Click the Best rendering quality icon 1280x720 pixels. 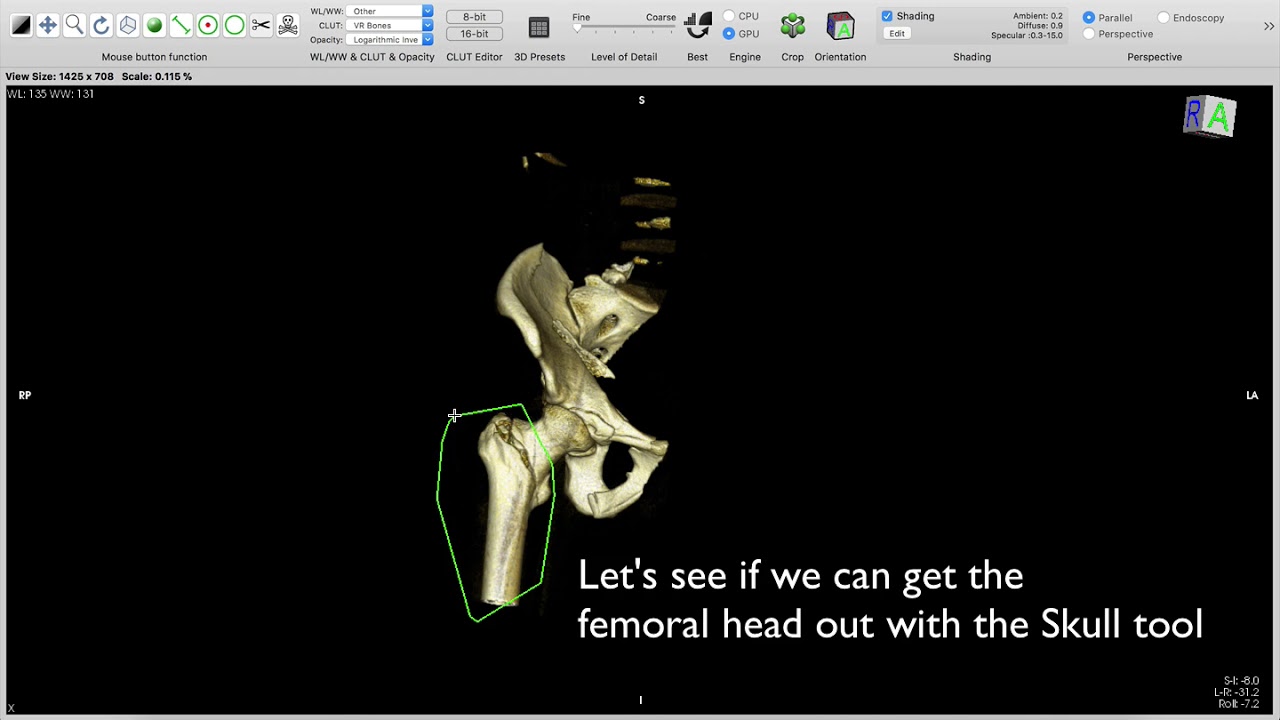click(698, 25)
